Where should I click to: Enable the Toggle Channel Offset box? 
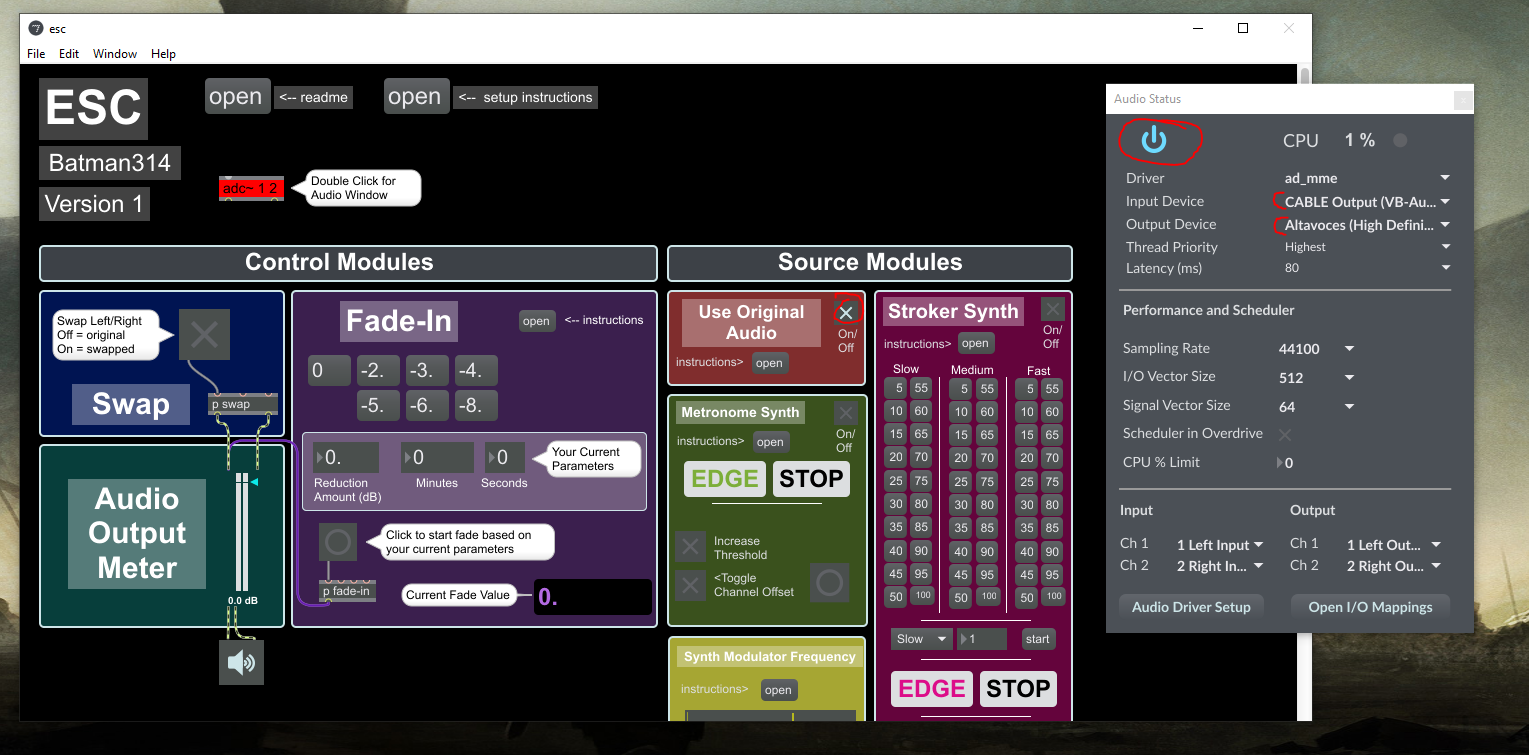pyautogui.click(x=690, y=585)
